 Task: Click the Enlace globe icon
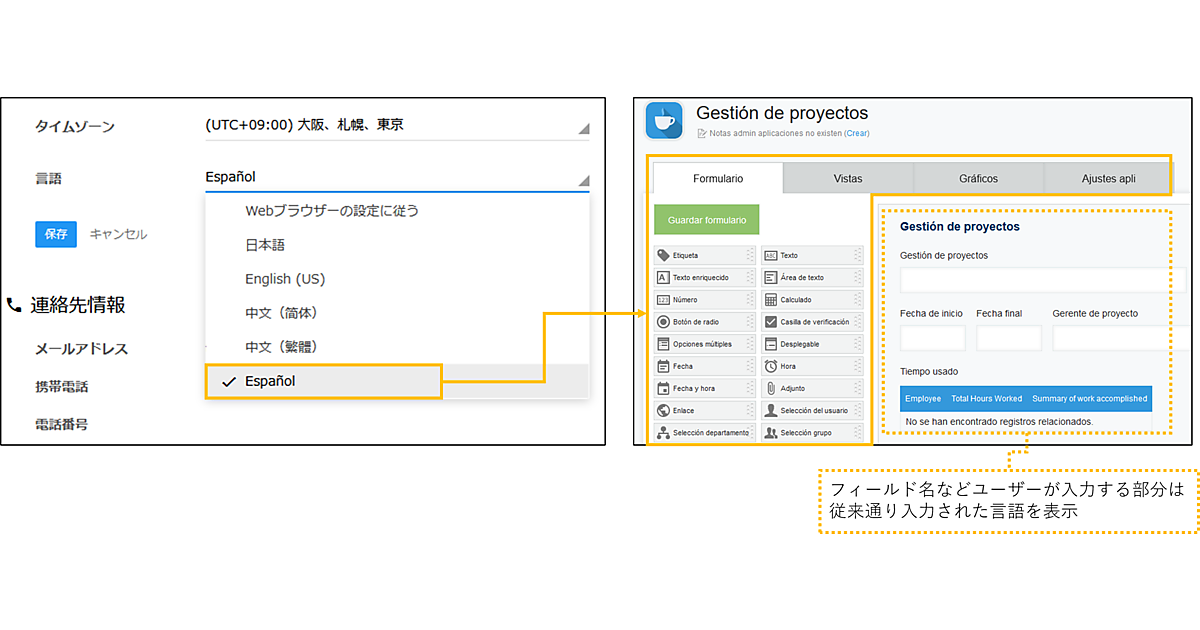point(664,410)
